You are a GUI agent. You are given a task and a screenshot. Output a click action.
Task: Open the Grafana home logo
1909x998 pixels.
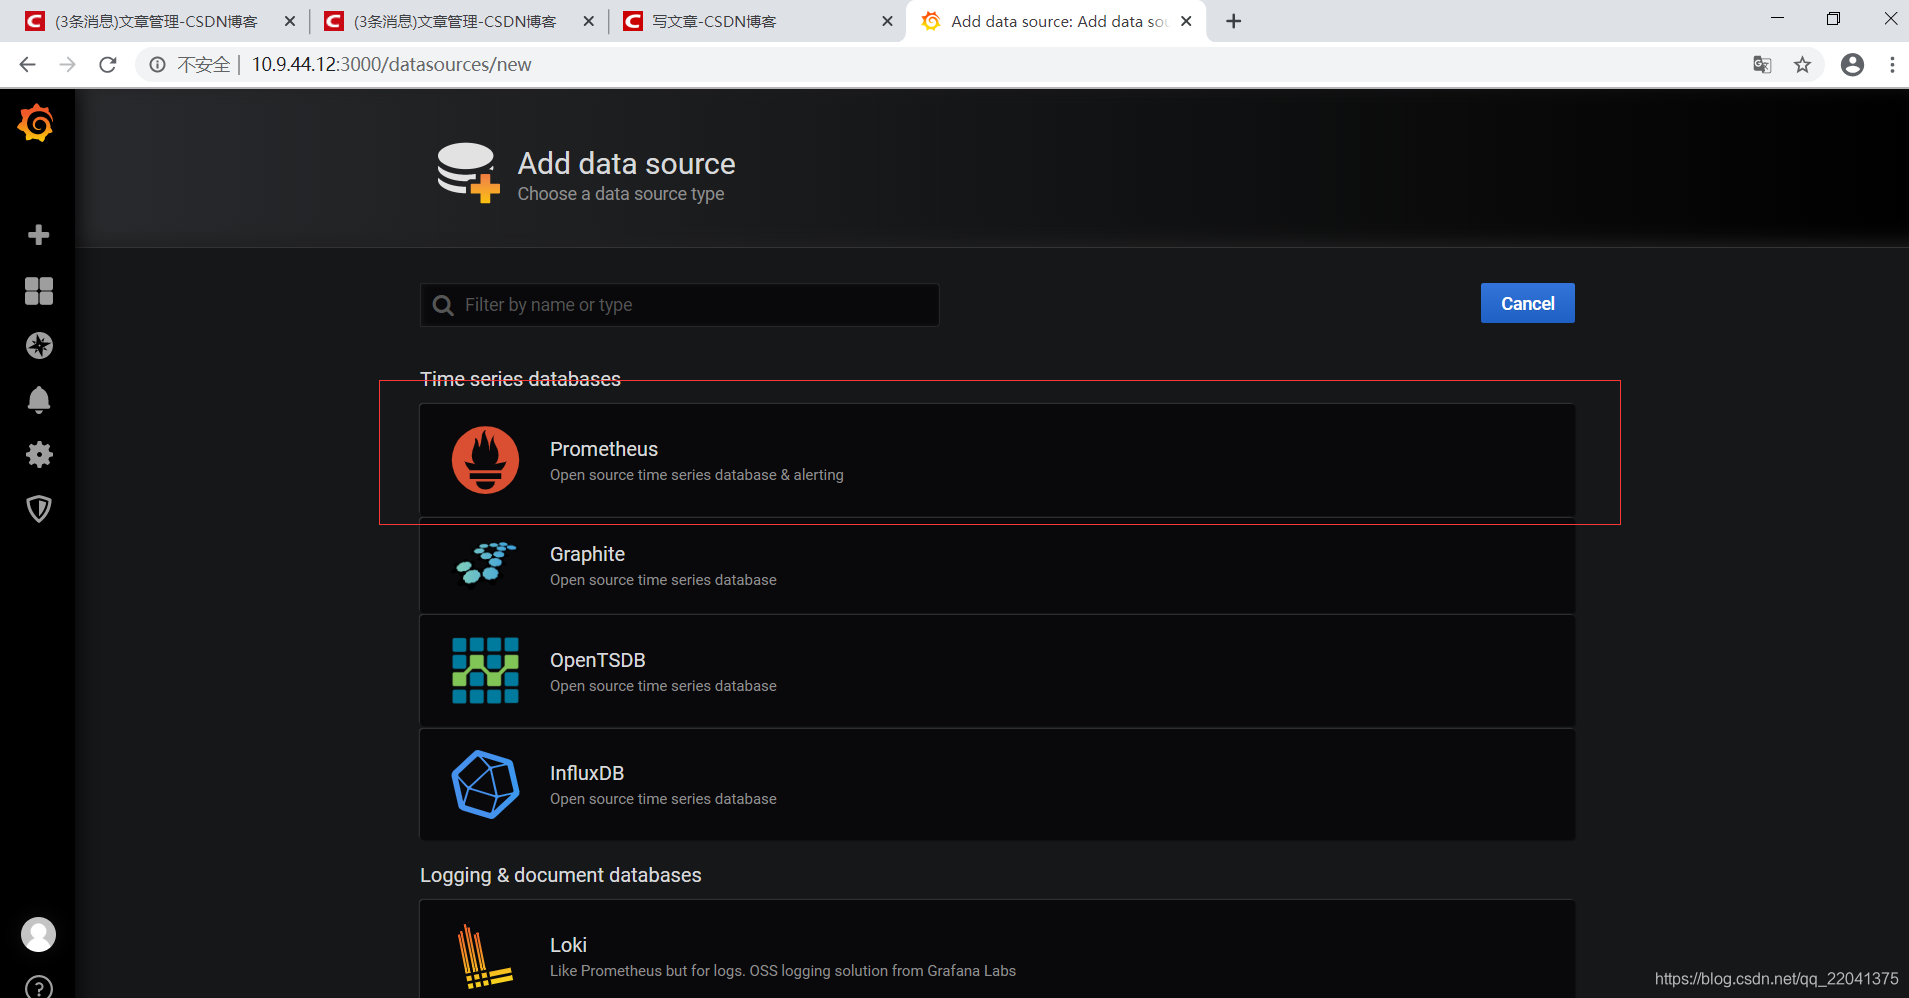pos(36,123)
